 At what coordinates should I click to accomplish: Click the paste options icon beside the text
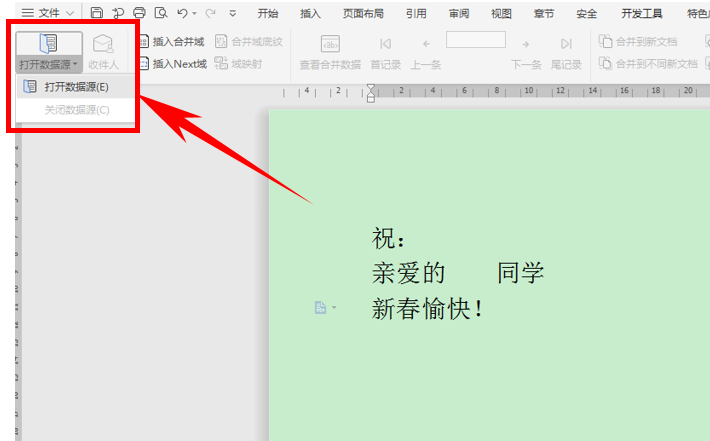click(320, 307)
